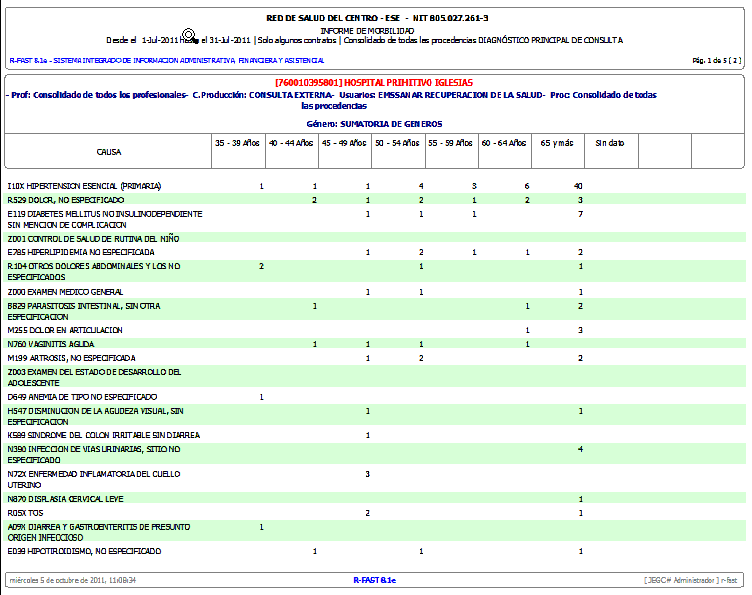
Task: Click the INFORME DE MORBILIDAD subtitle
Action: coord(367,31)
